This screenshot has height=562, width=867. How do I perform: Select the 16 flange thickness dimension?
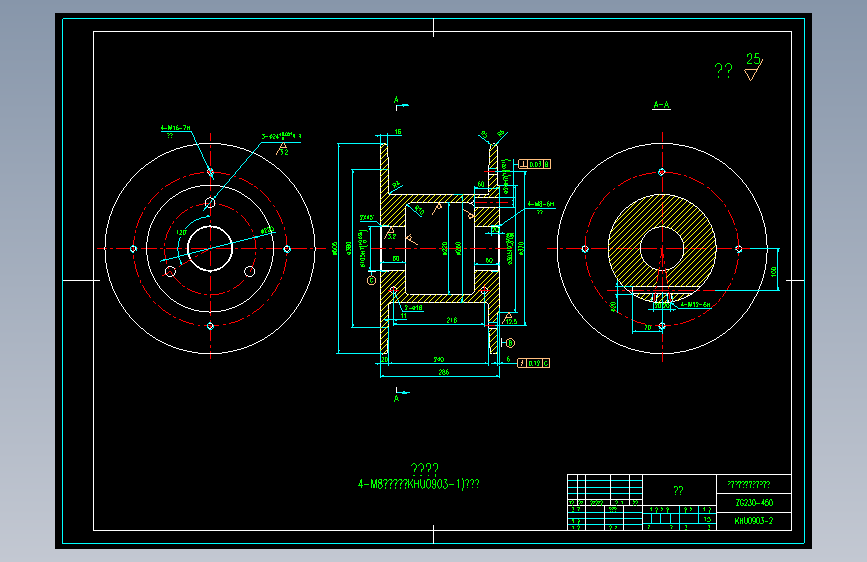pos(398,132)
